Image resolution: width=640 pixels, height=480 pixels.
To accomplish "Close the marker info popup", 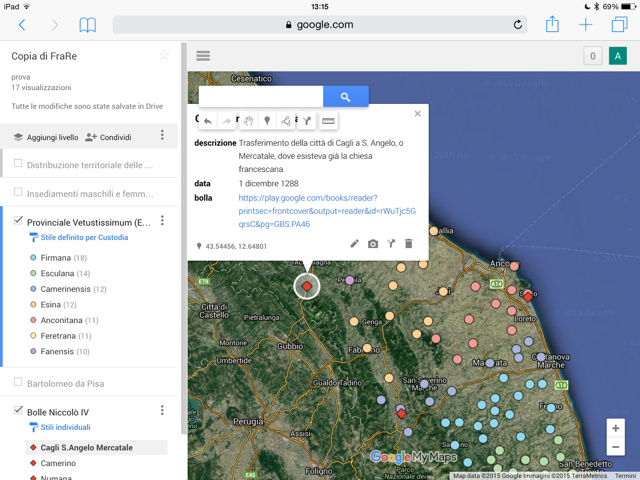I will click(418, 113).
